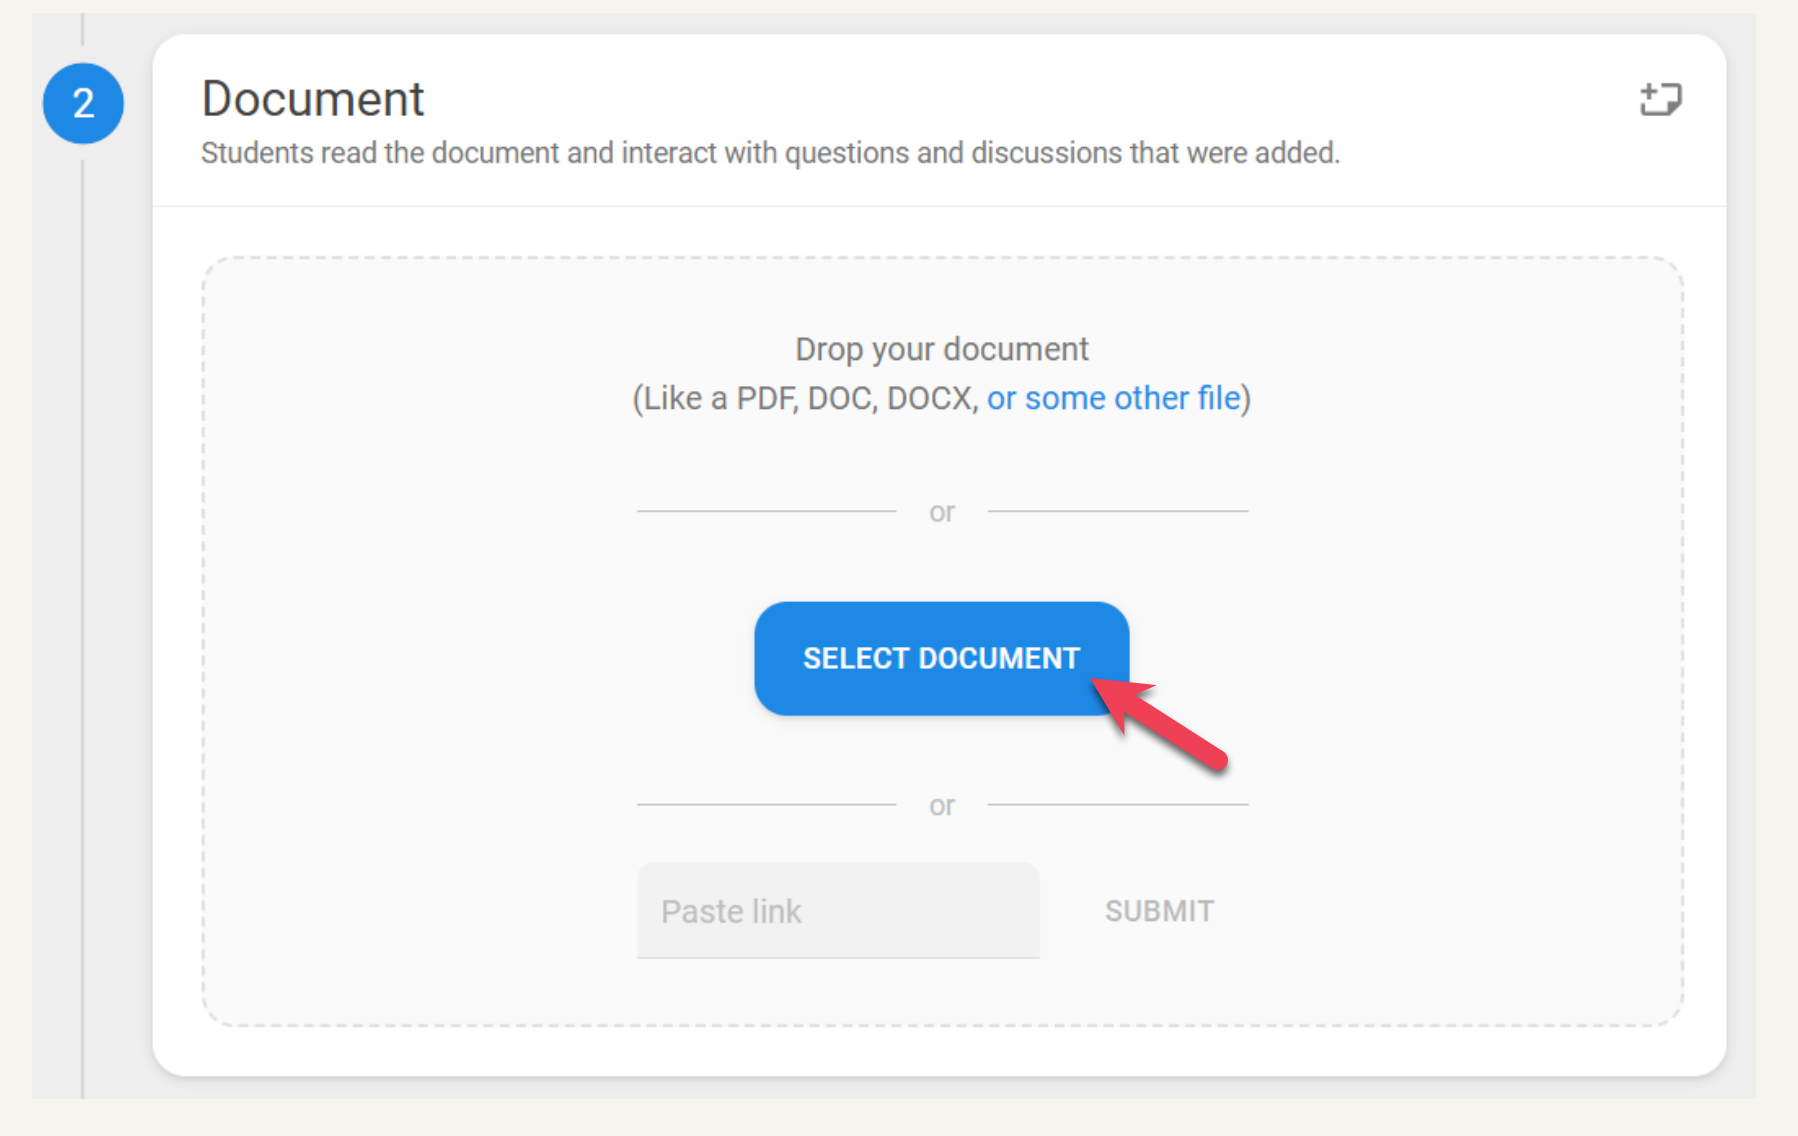Select the blue step 2 circle
This screenshot has width=1798, height=1136.
coord(83,103)
